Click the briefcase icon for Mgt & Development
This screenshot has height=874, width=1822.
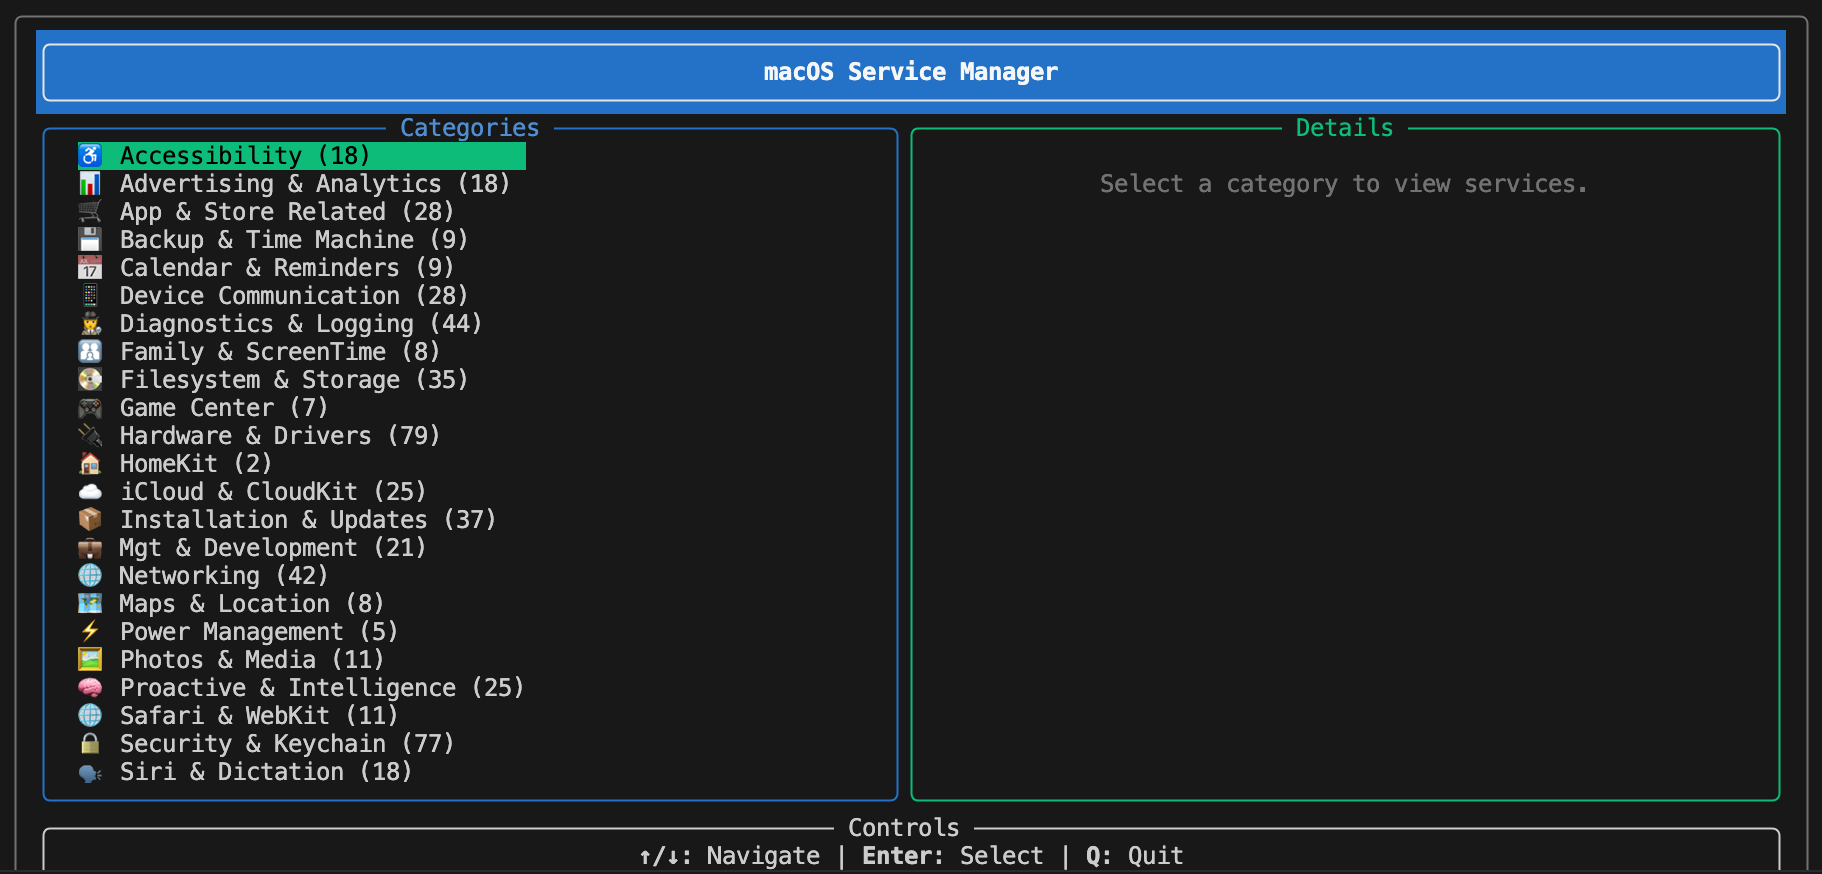point(90,547)
